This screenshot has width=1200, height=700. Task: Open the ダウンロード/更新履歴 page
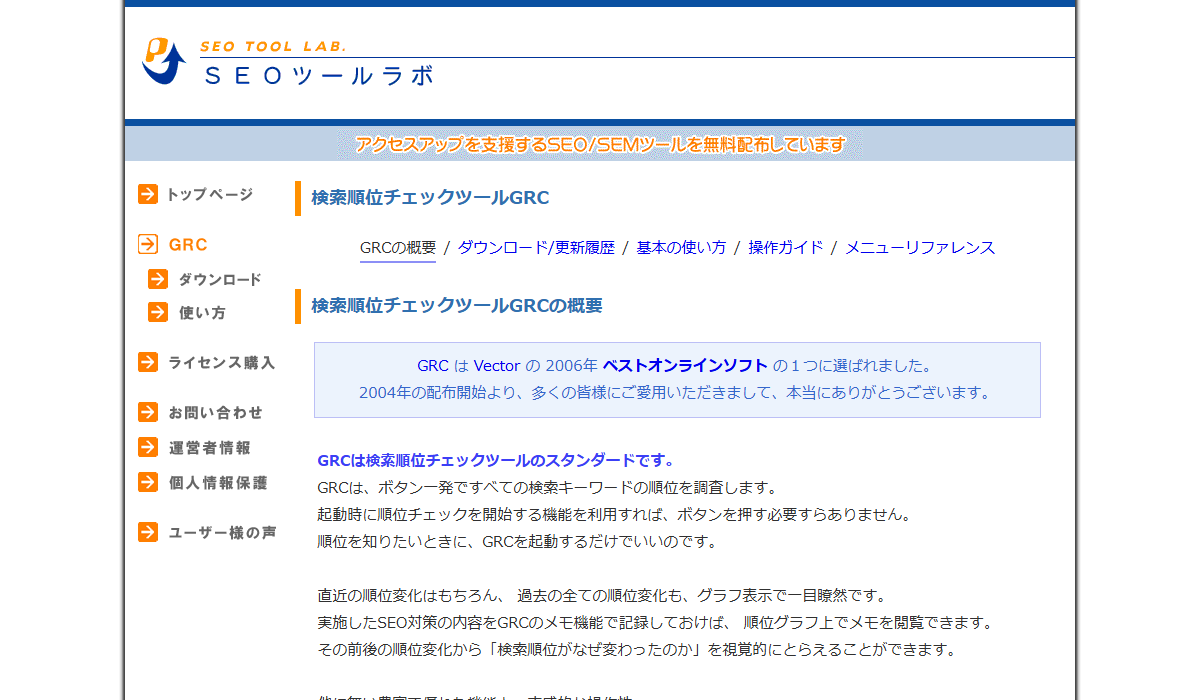536,247
